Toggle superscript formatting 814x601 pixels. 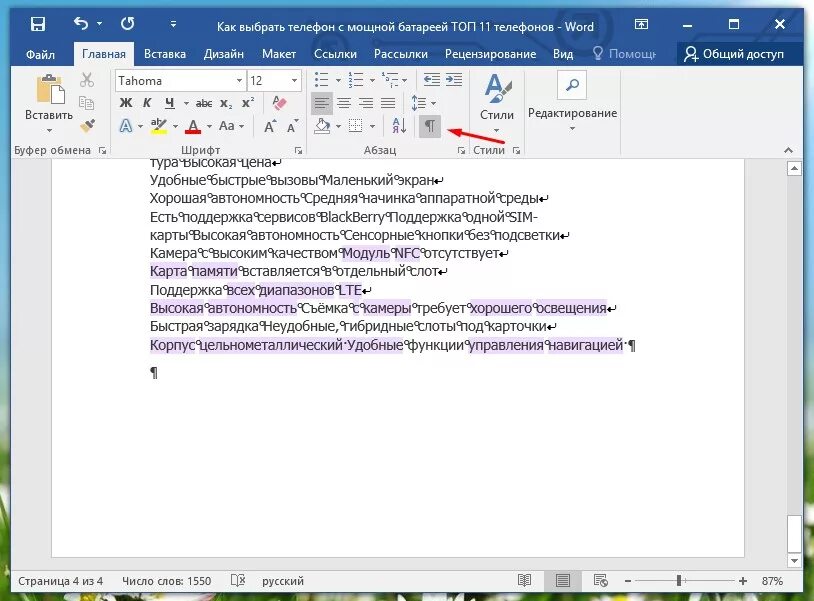(248, 103)
